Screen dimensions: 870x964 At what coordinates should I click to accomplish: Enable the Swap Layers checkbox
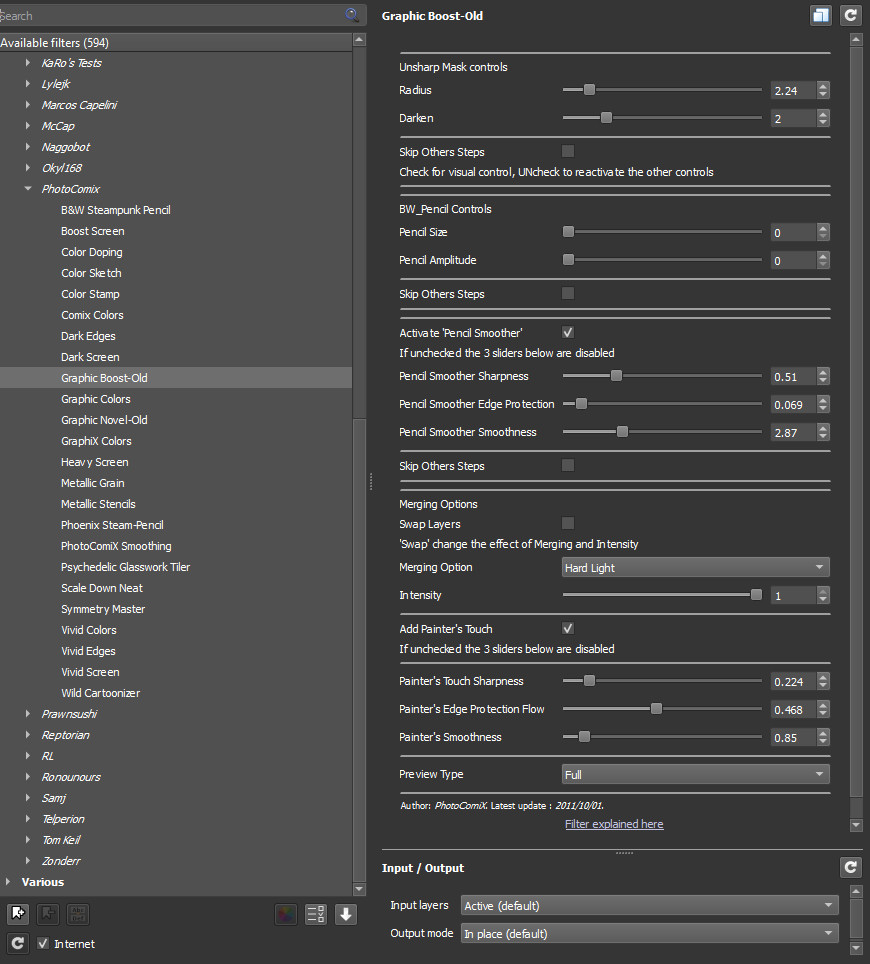pyautogui.click(x=568, y=523)
